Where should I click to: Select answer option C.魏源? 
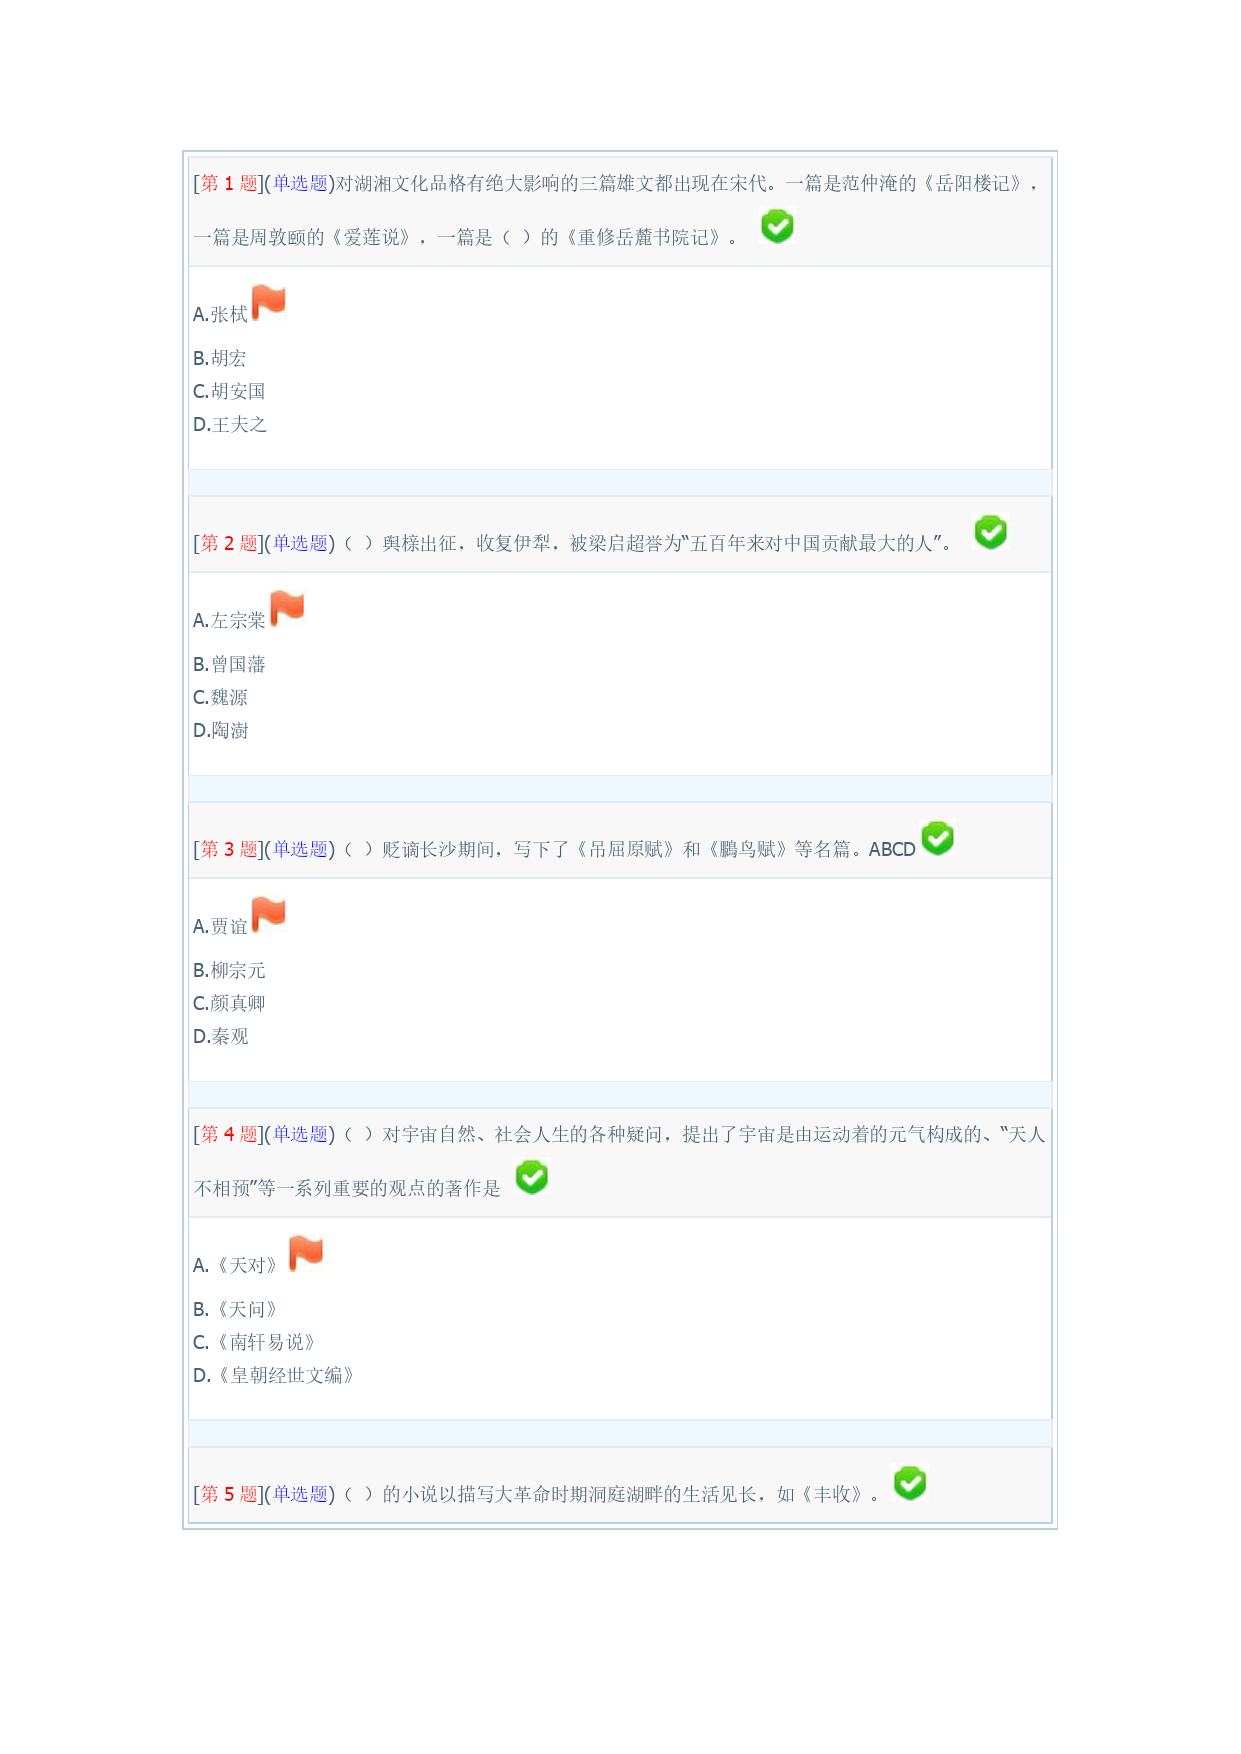220,697
